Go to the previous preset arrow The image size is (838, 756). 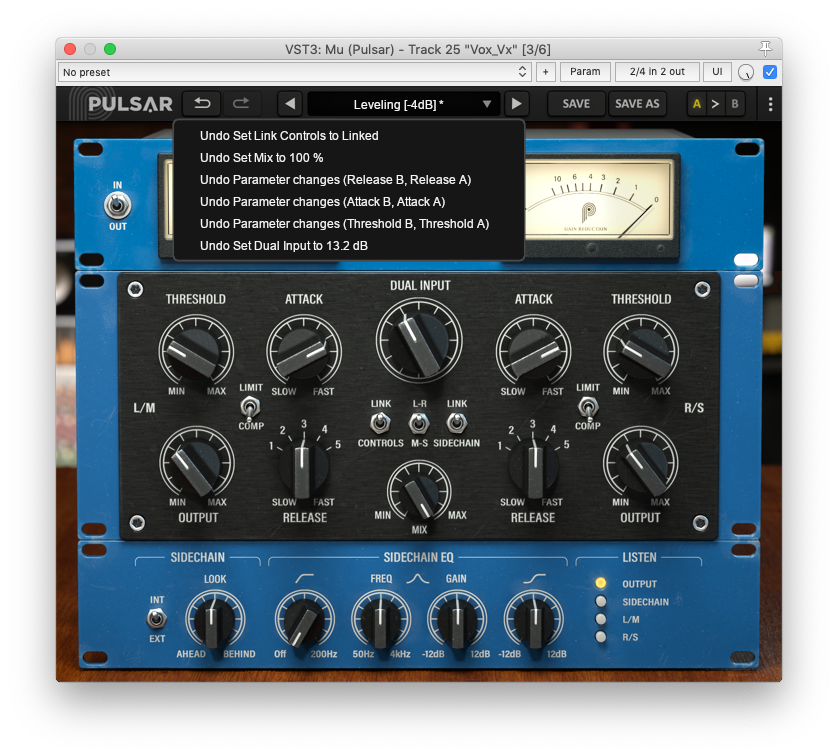tap(290, 104)
